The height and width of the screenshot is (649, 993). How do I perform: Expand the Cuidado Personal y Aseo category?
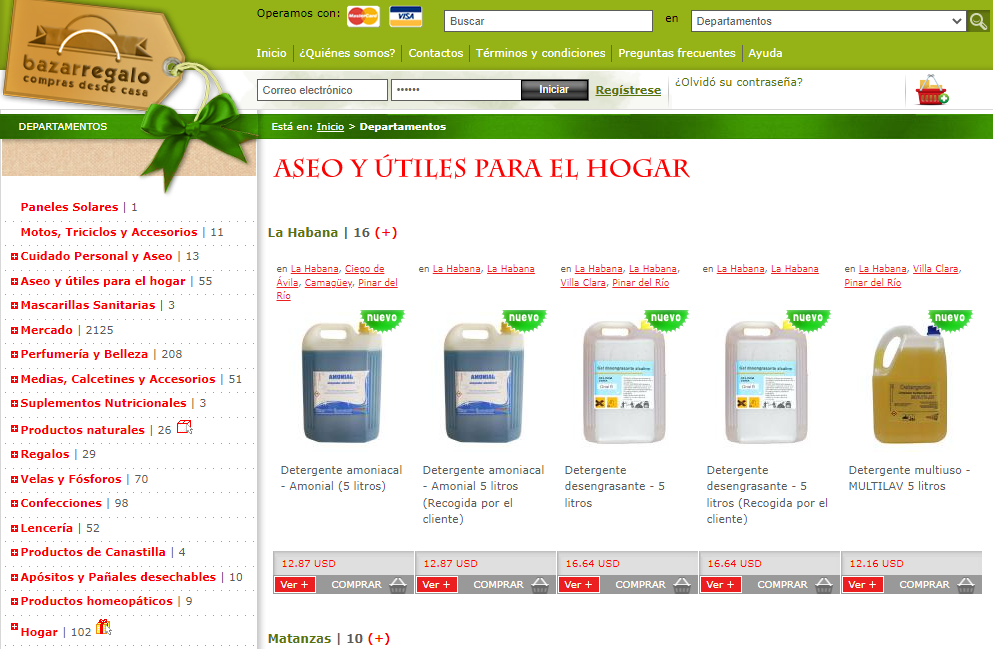[14, 256]
